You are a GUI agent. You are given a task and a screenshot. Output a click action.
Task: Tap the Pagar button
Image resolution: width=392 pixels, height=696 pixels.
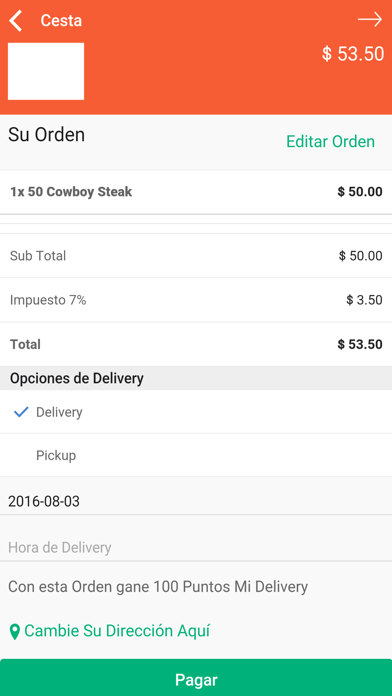tap(196, 678)
